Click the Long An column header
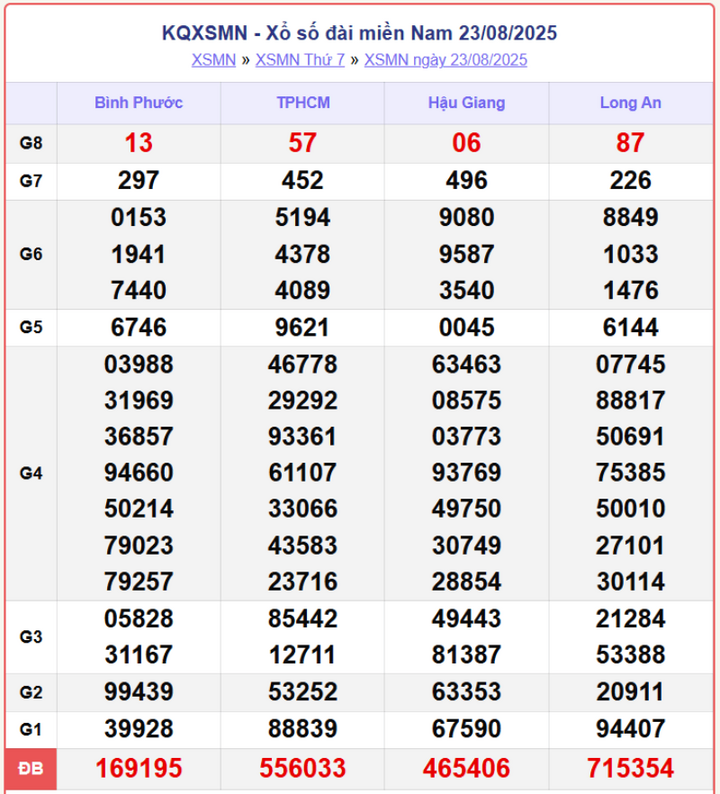720x794 pixels. pyautogui.click(x=630, y=103)
